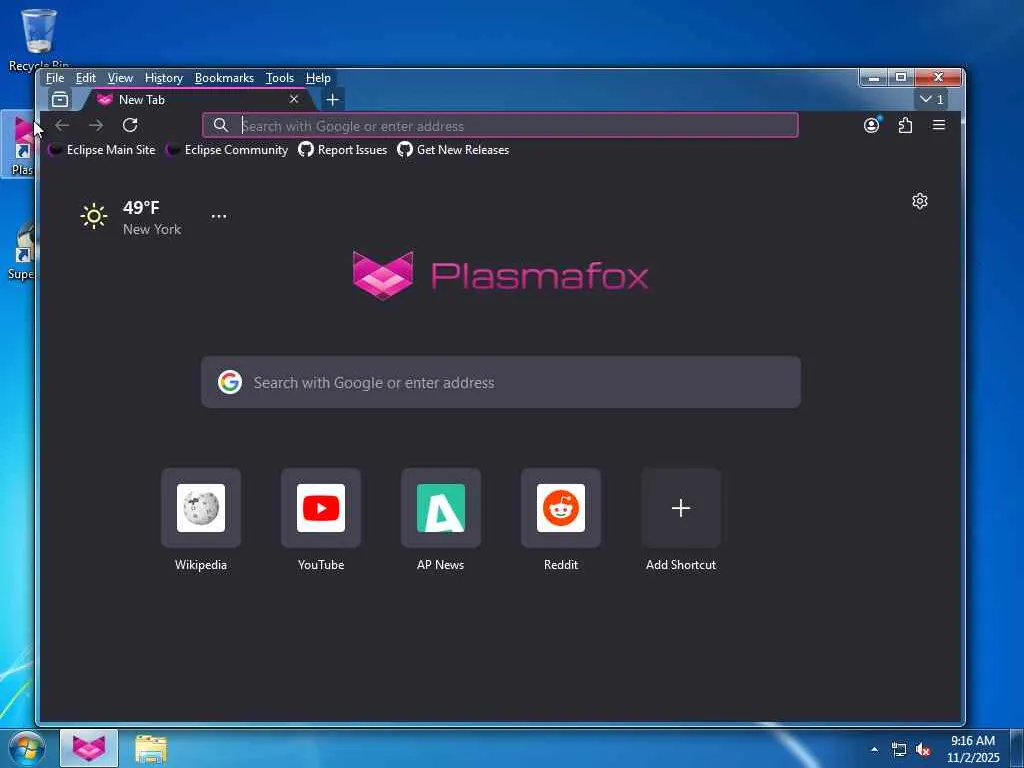Open a new tab with plus button
Image resolution: width=1024 pixels, height=768 pixels.
pos(332,99)
